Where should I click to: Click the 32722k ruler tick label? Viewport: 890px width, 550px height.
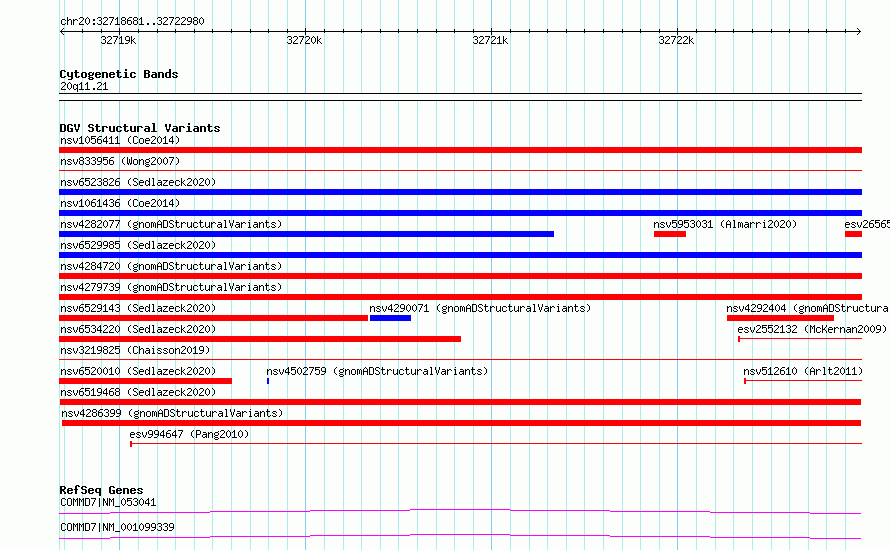[676, 40]
